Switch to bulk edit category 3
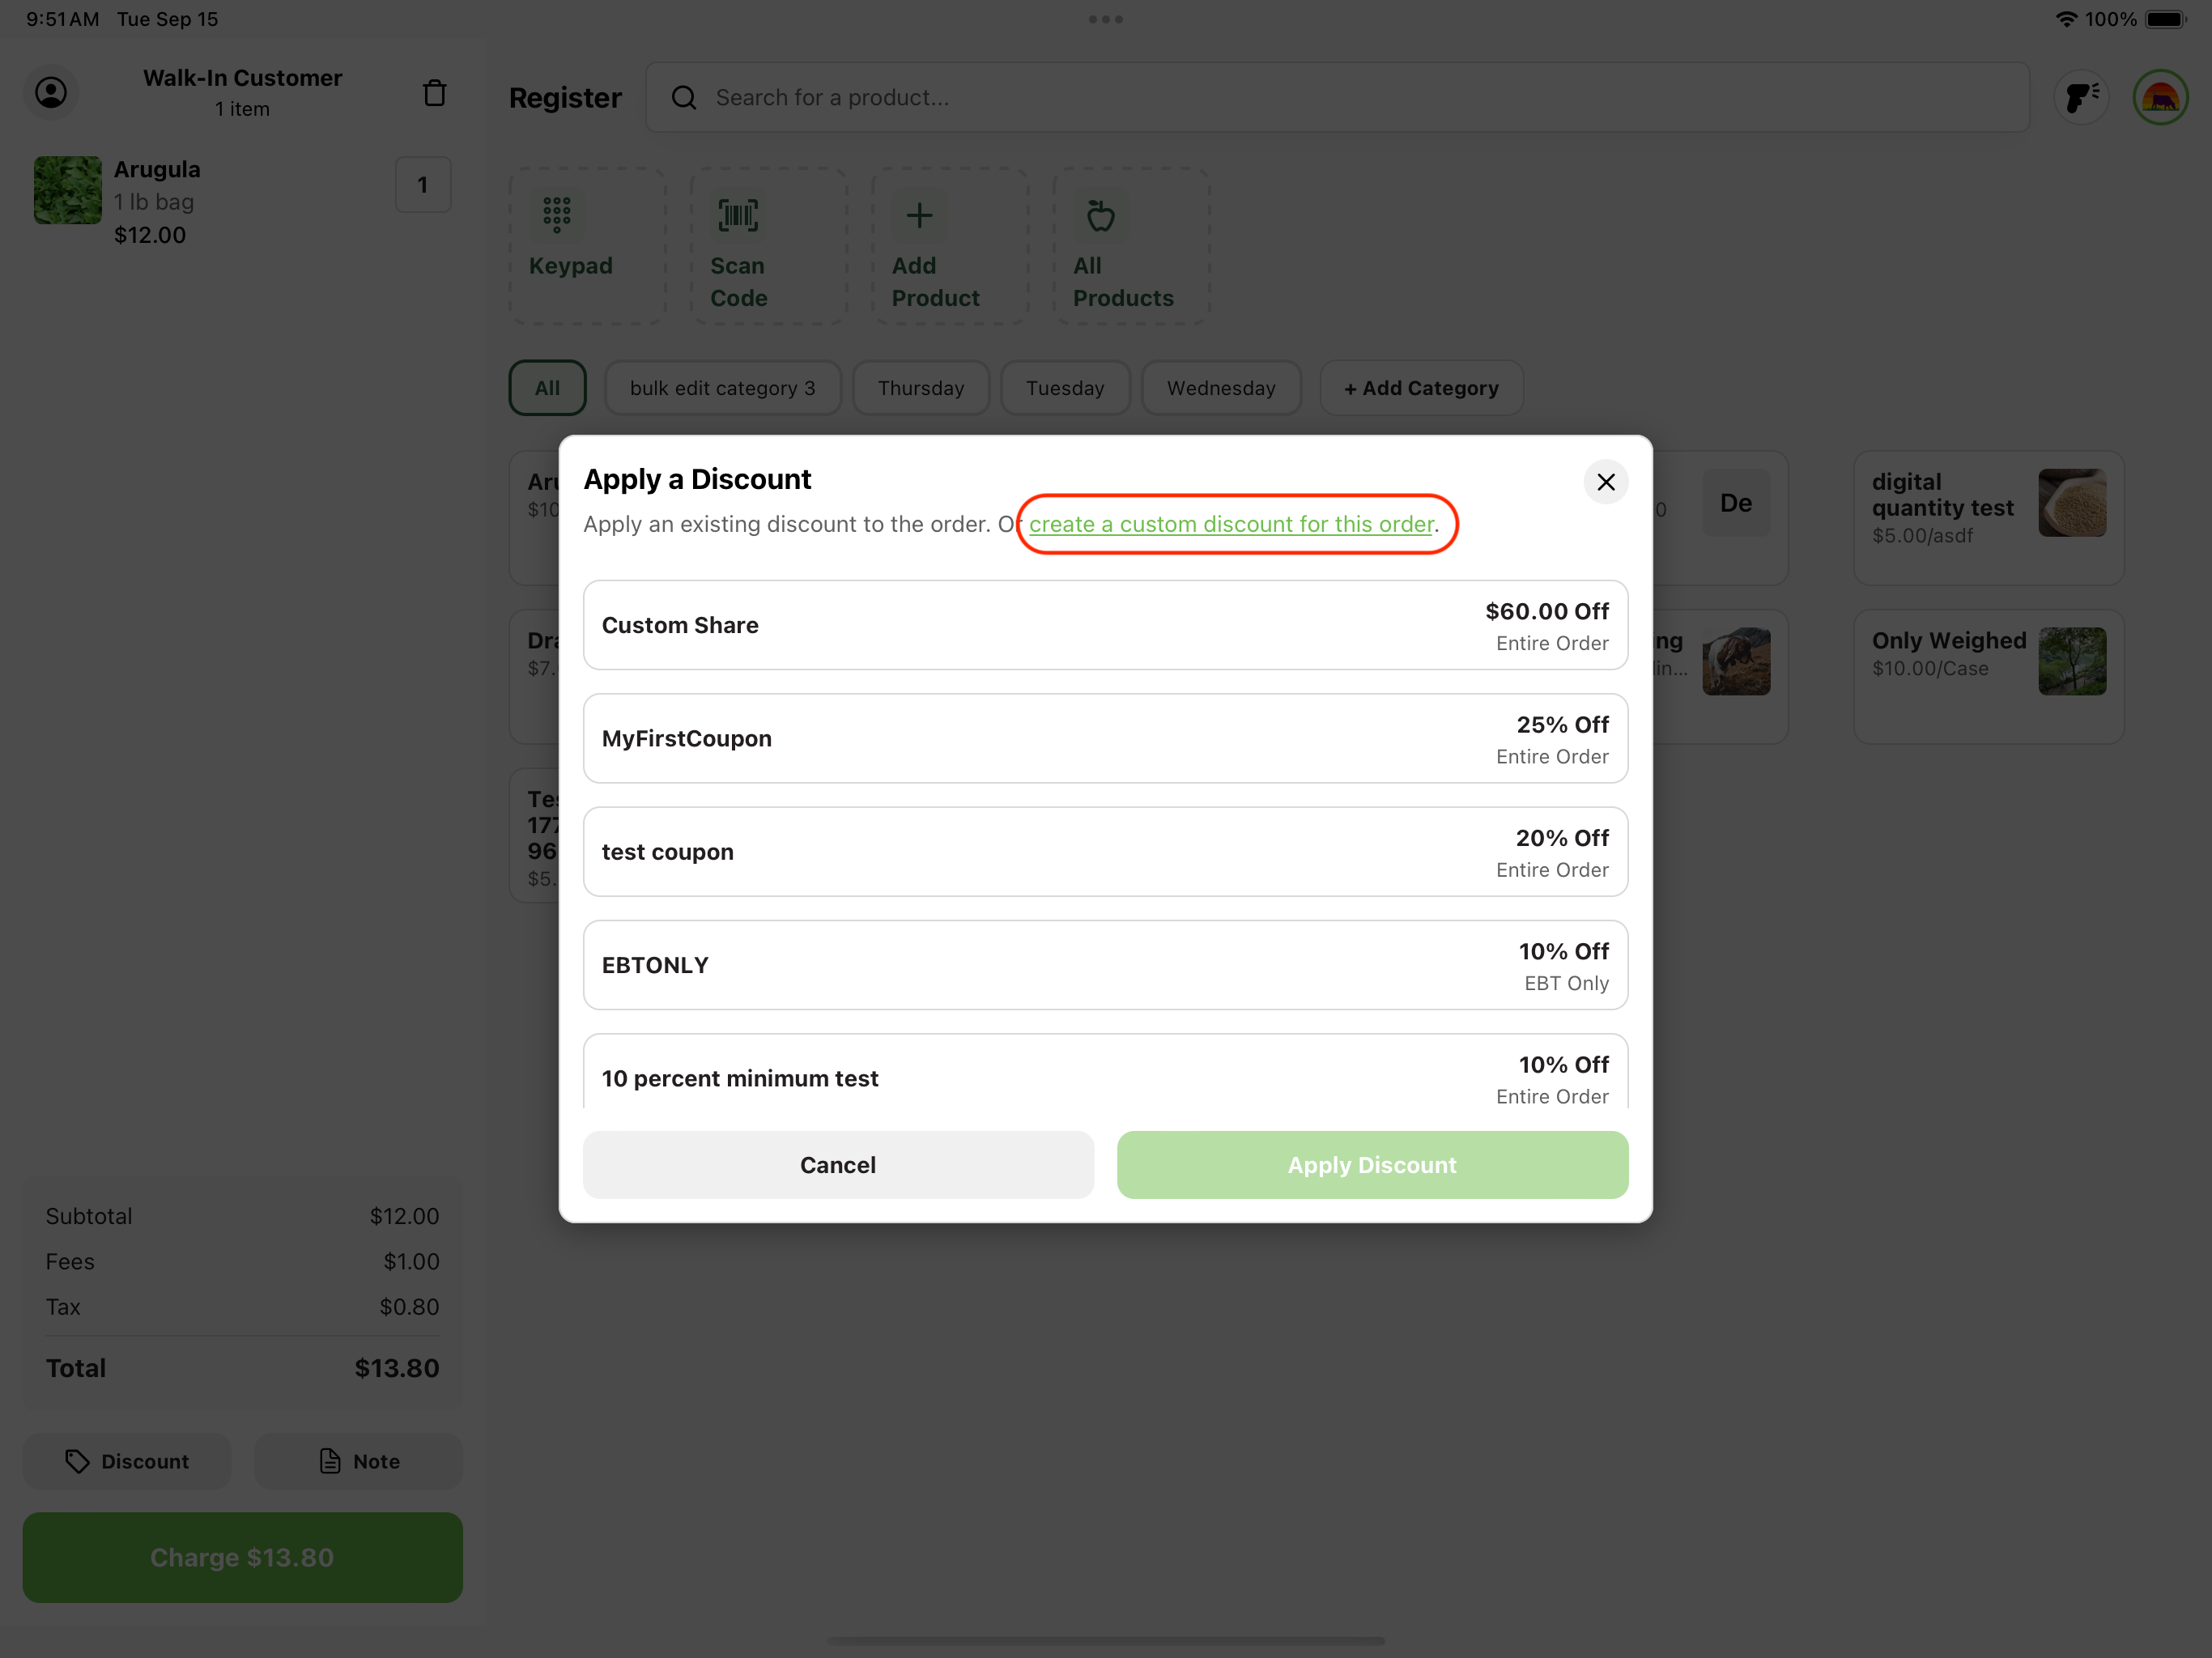This screenshot has width=2212, height=1658. click(x=722, y=388)
